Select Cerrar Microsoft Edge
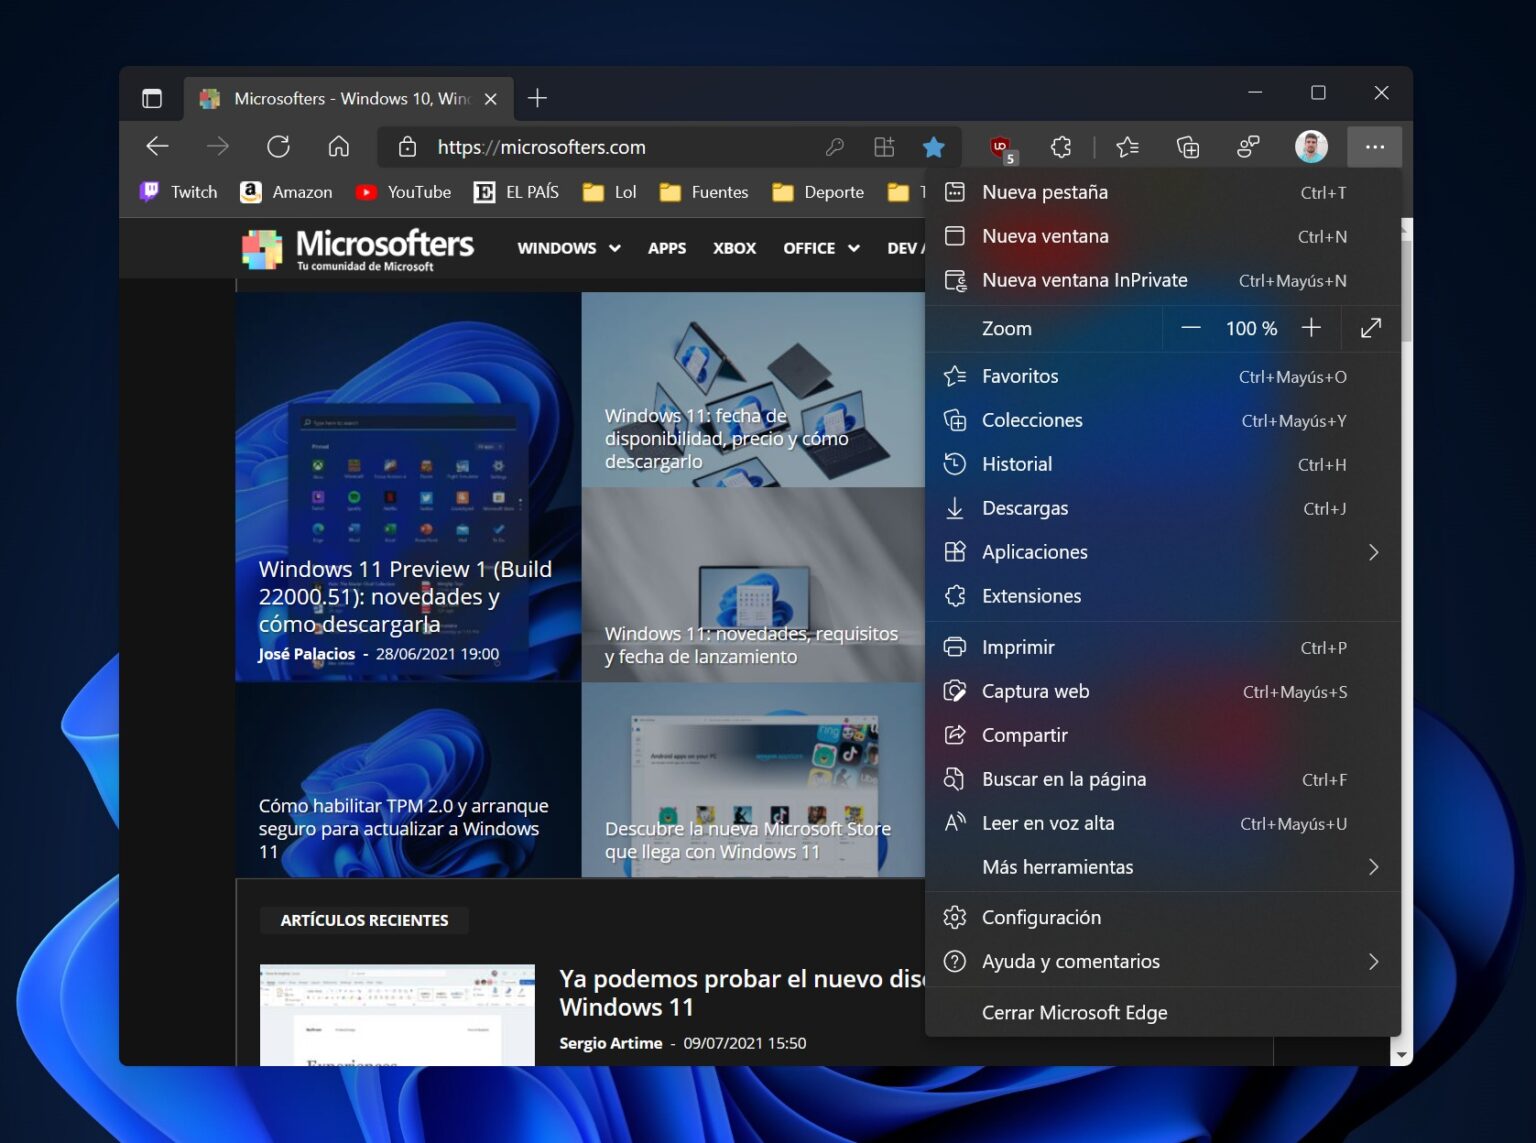 (1162, 1012)
